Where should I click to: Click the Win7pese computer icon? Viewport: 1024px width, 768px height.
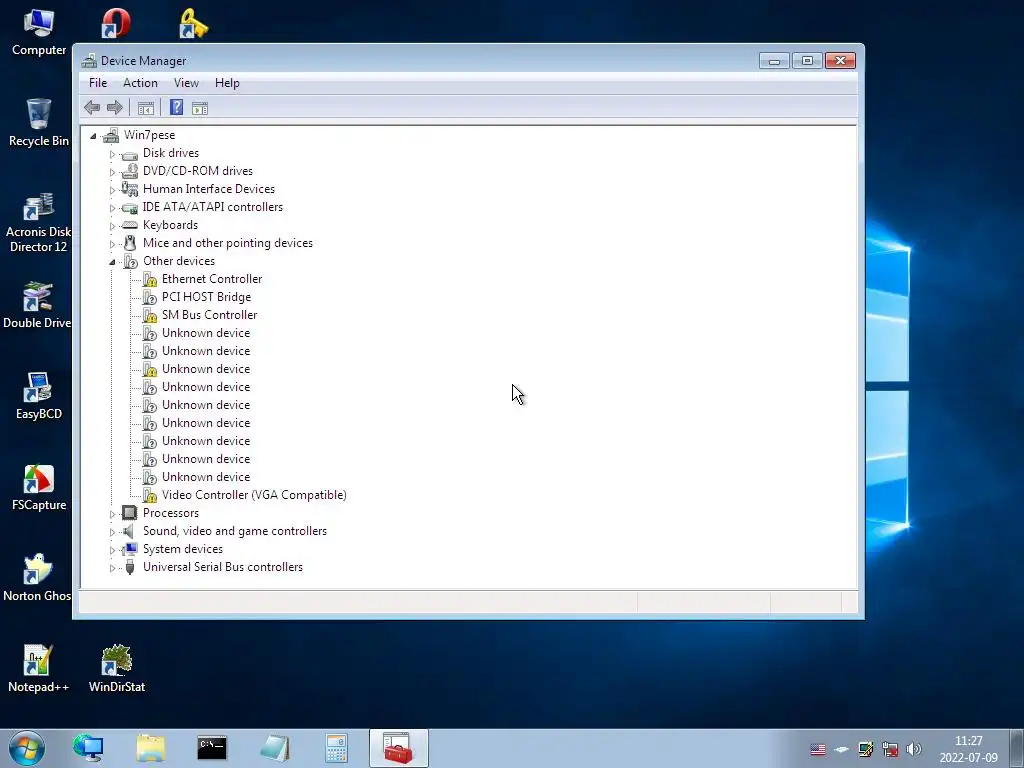point(111,135)
